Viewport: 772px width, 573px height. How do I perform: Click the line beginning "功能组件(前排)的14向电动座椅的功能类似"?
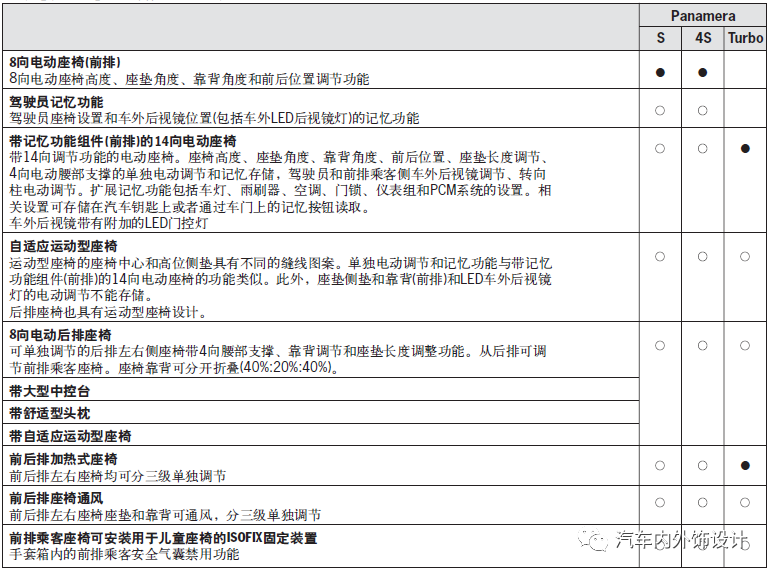click(280, 279)
